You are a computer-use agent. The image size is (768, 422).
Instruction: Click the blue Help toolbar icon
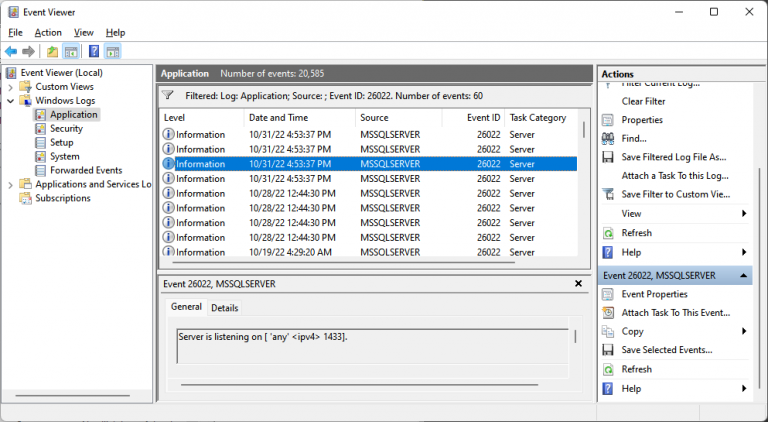94,51
